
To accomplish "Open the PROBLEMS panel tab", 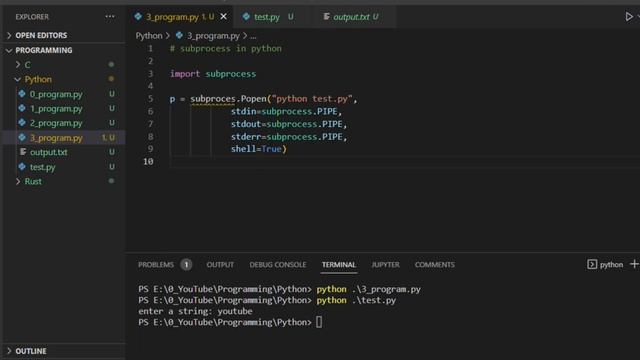I will (x=156, y=264).
